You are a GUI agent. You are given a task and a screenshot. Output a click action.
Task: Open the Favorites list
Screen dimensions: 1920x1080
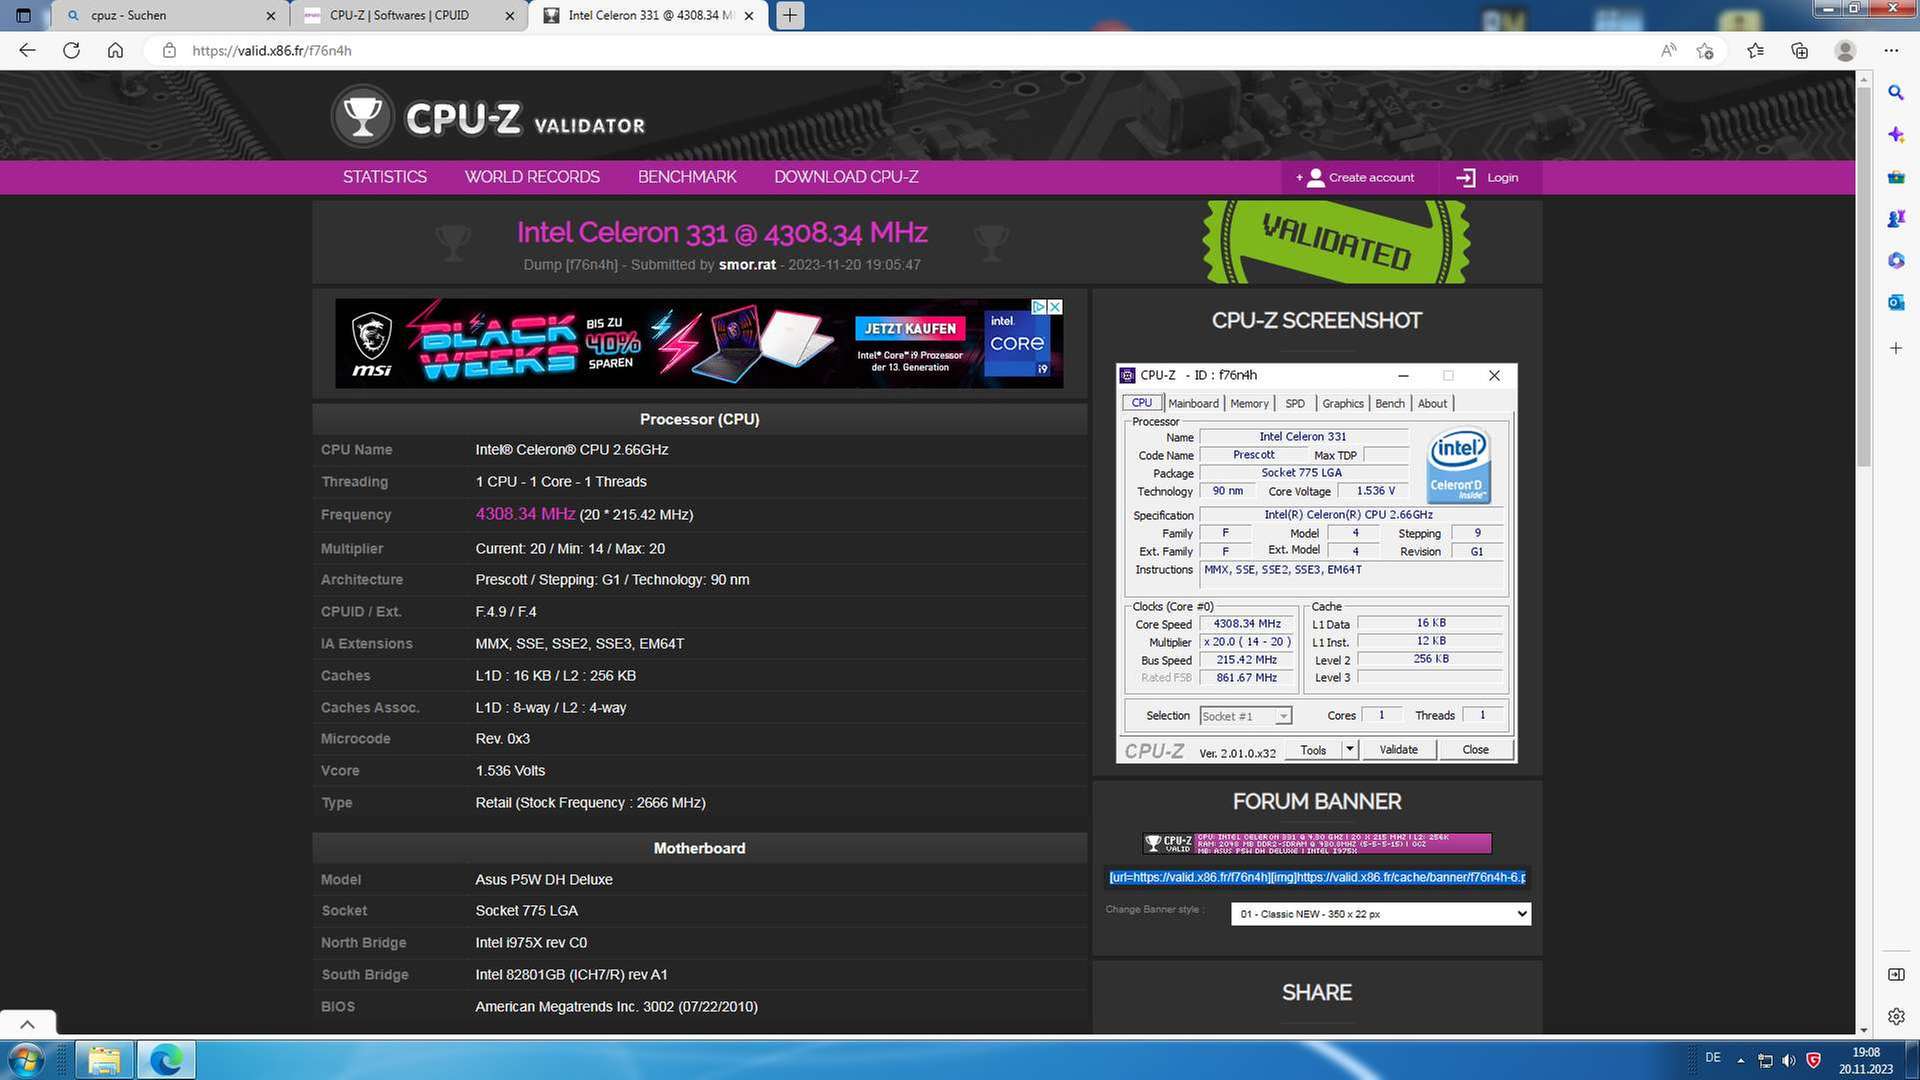pyautogui.click(x=1755, y=50)
